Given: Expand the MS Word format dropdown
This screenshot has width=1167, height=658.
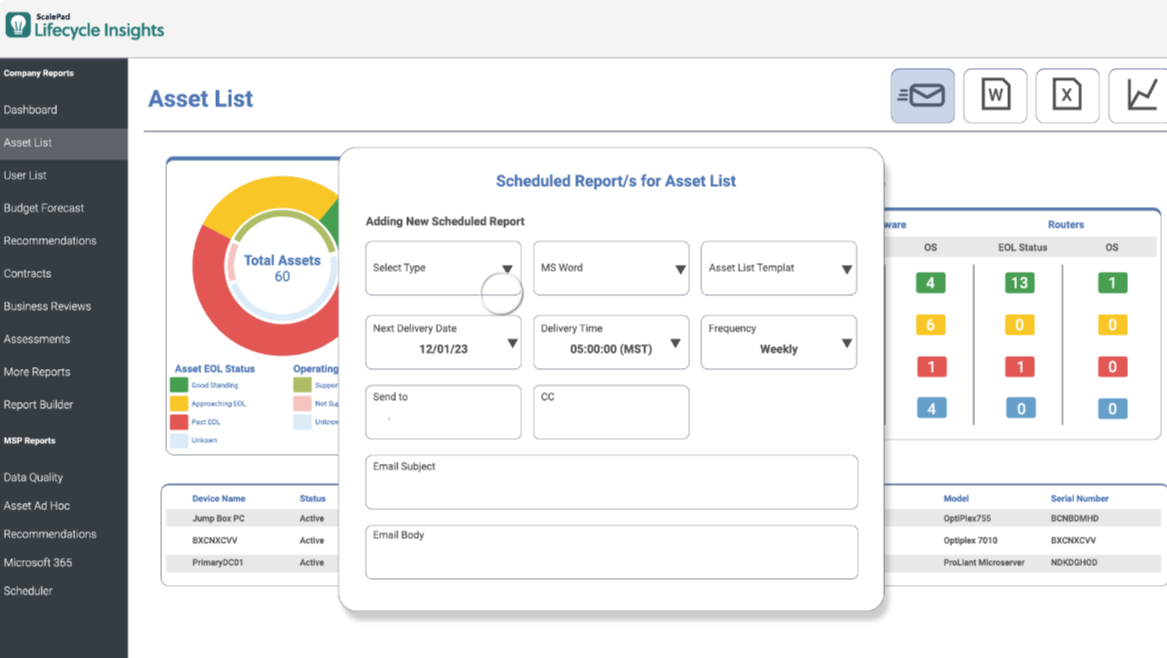Looking at the screenshot, I should (610, 268).
